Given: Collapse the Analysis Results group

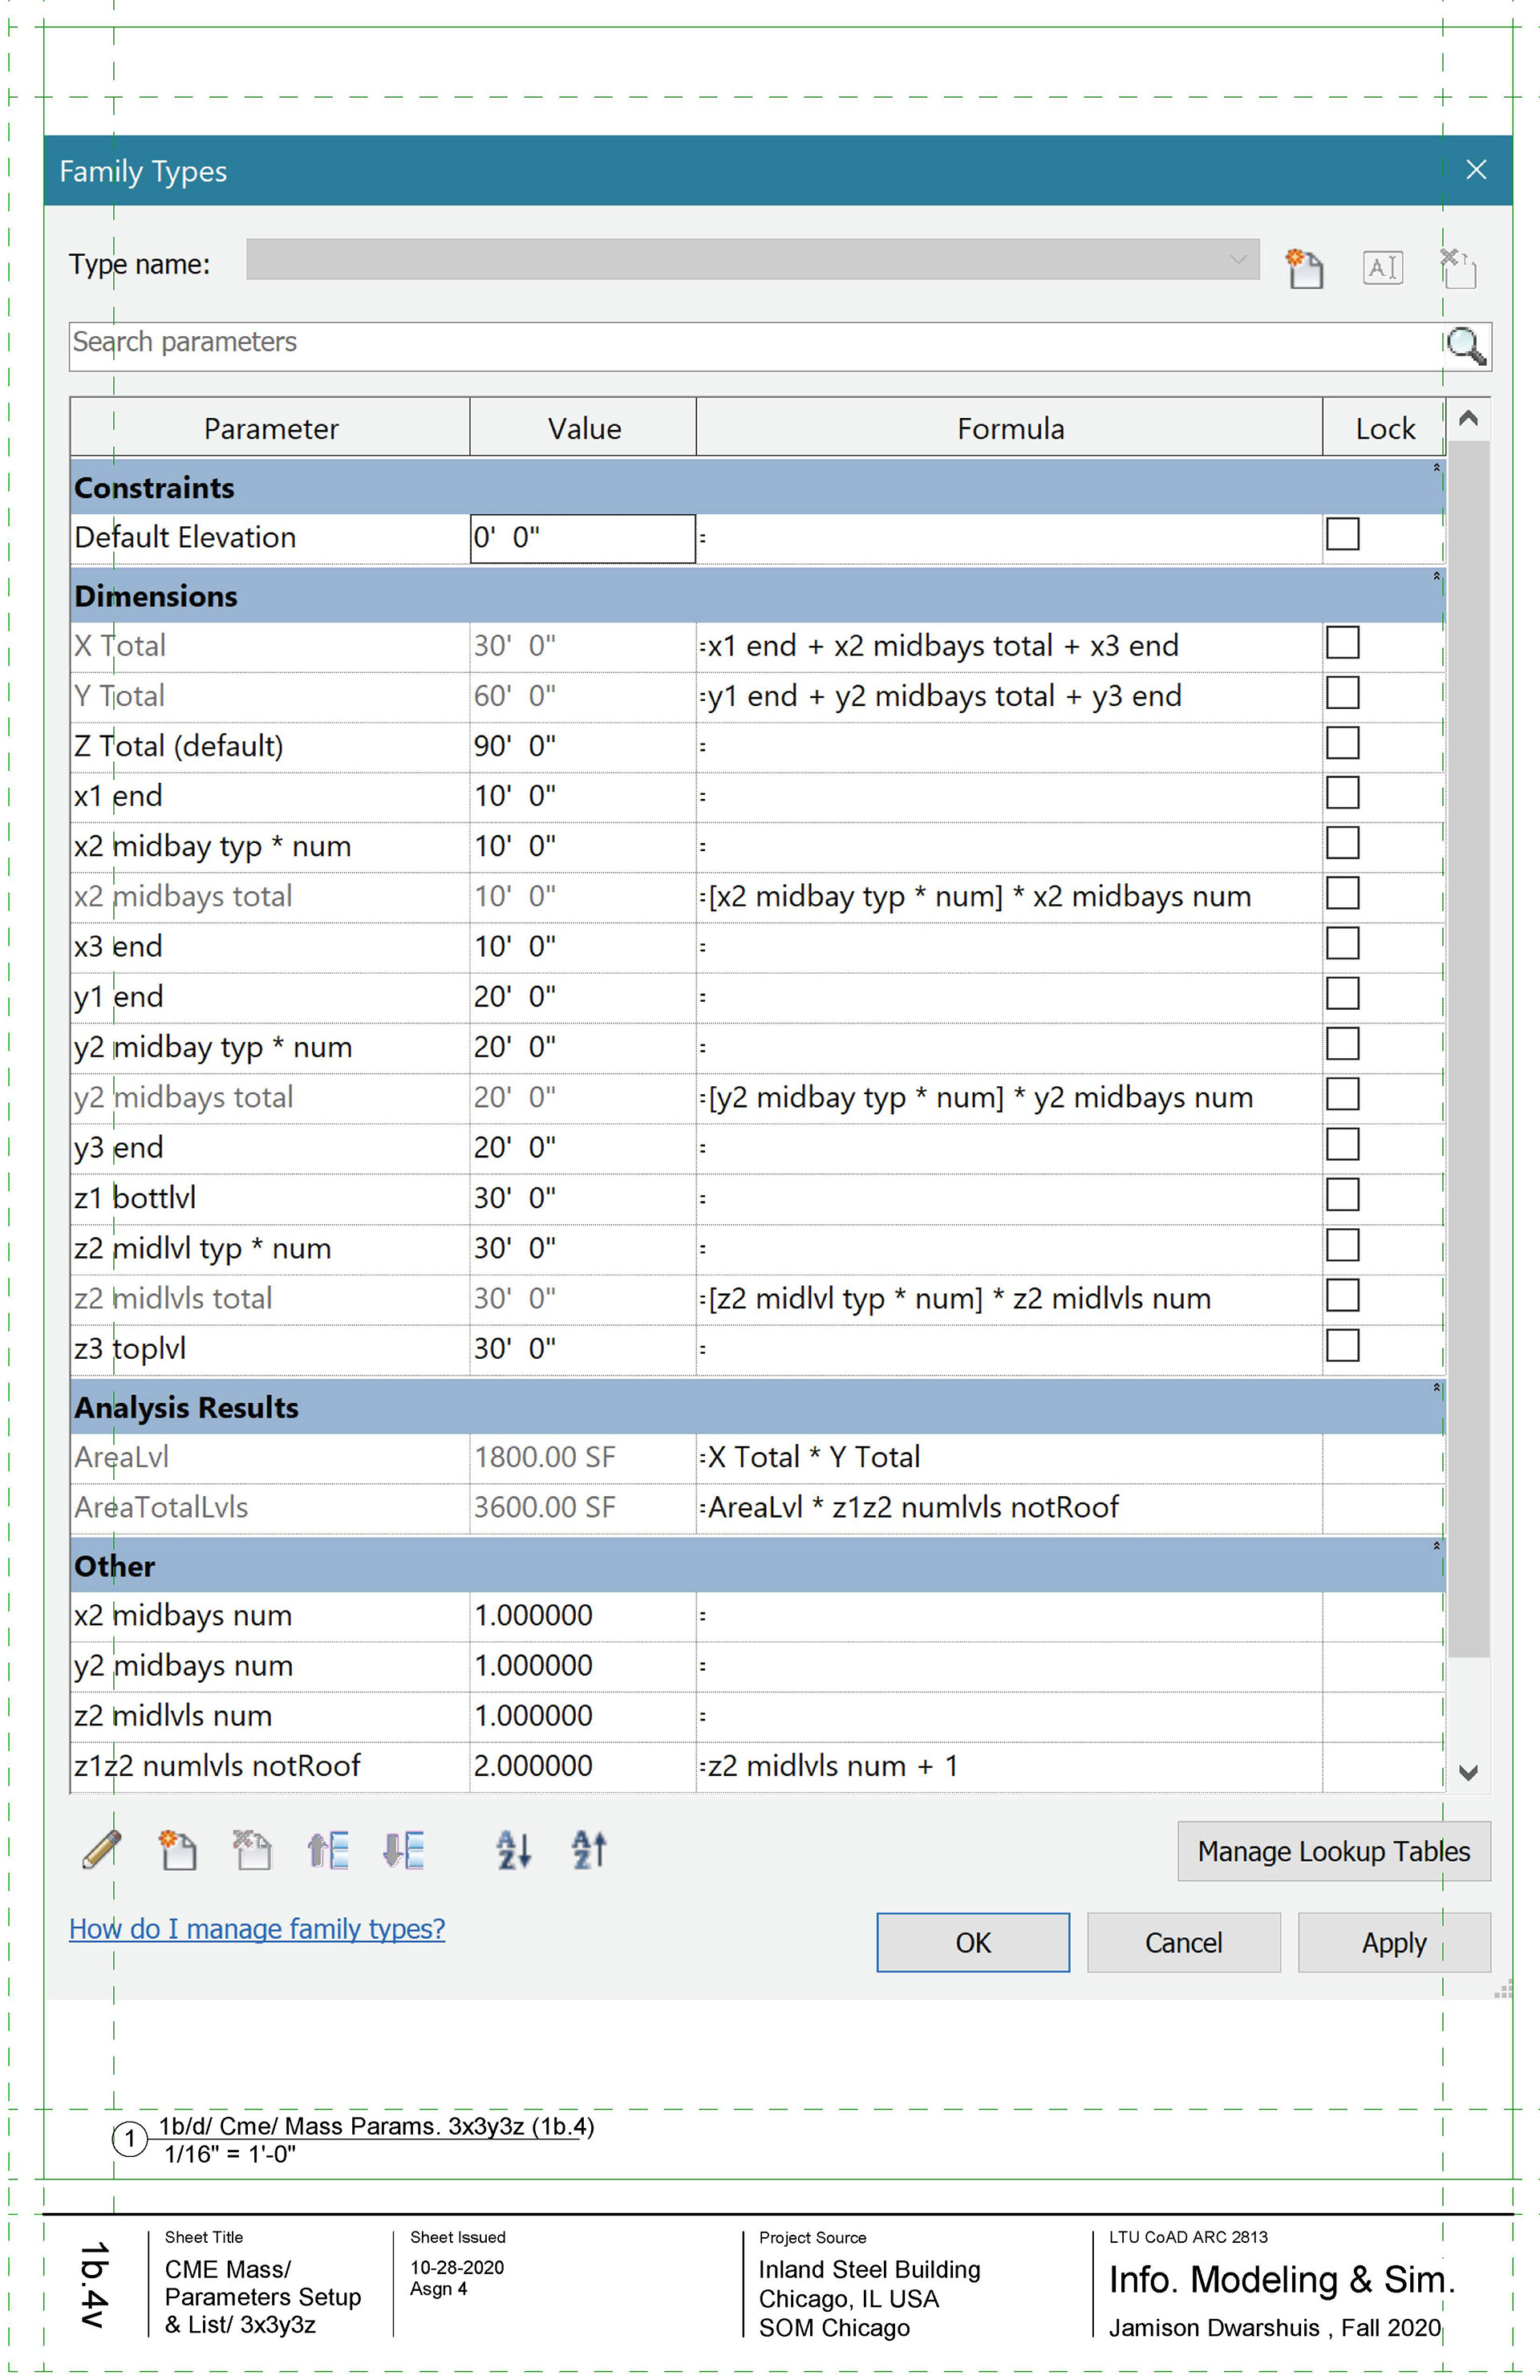Looking at the screenshot, I should (x=1436, y=1388).
